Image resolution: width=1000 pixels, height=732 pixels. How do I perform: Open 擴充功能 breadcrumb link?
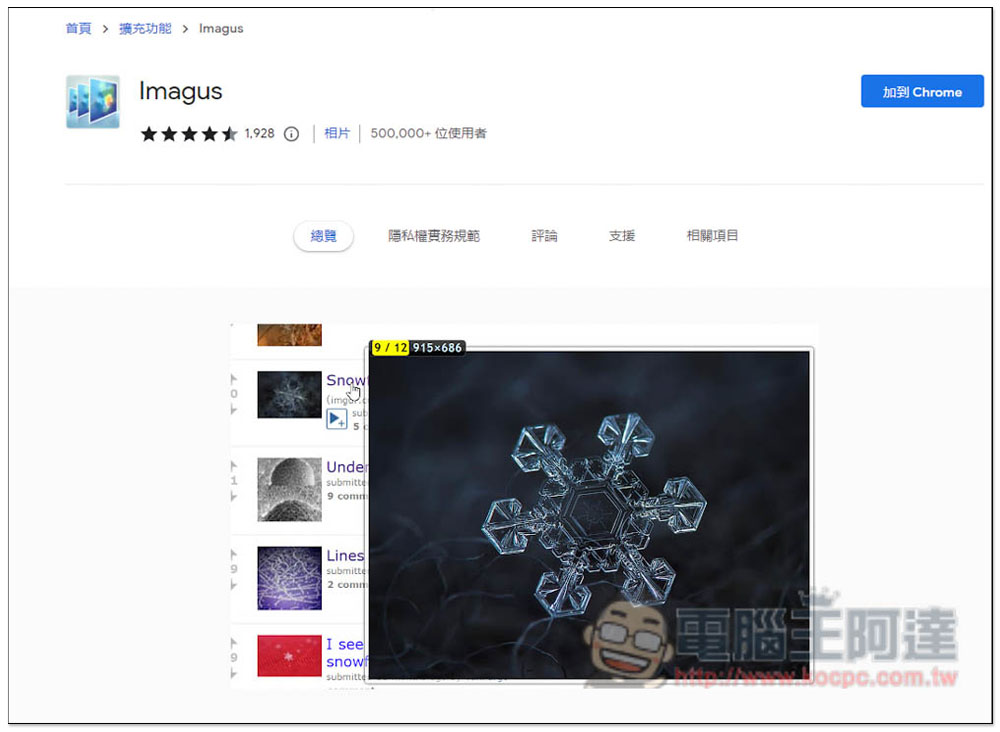(x=145, y=29)
